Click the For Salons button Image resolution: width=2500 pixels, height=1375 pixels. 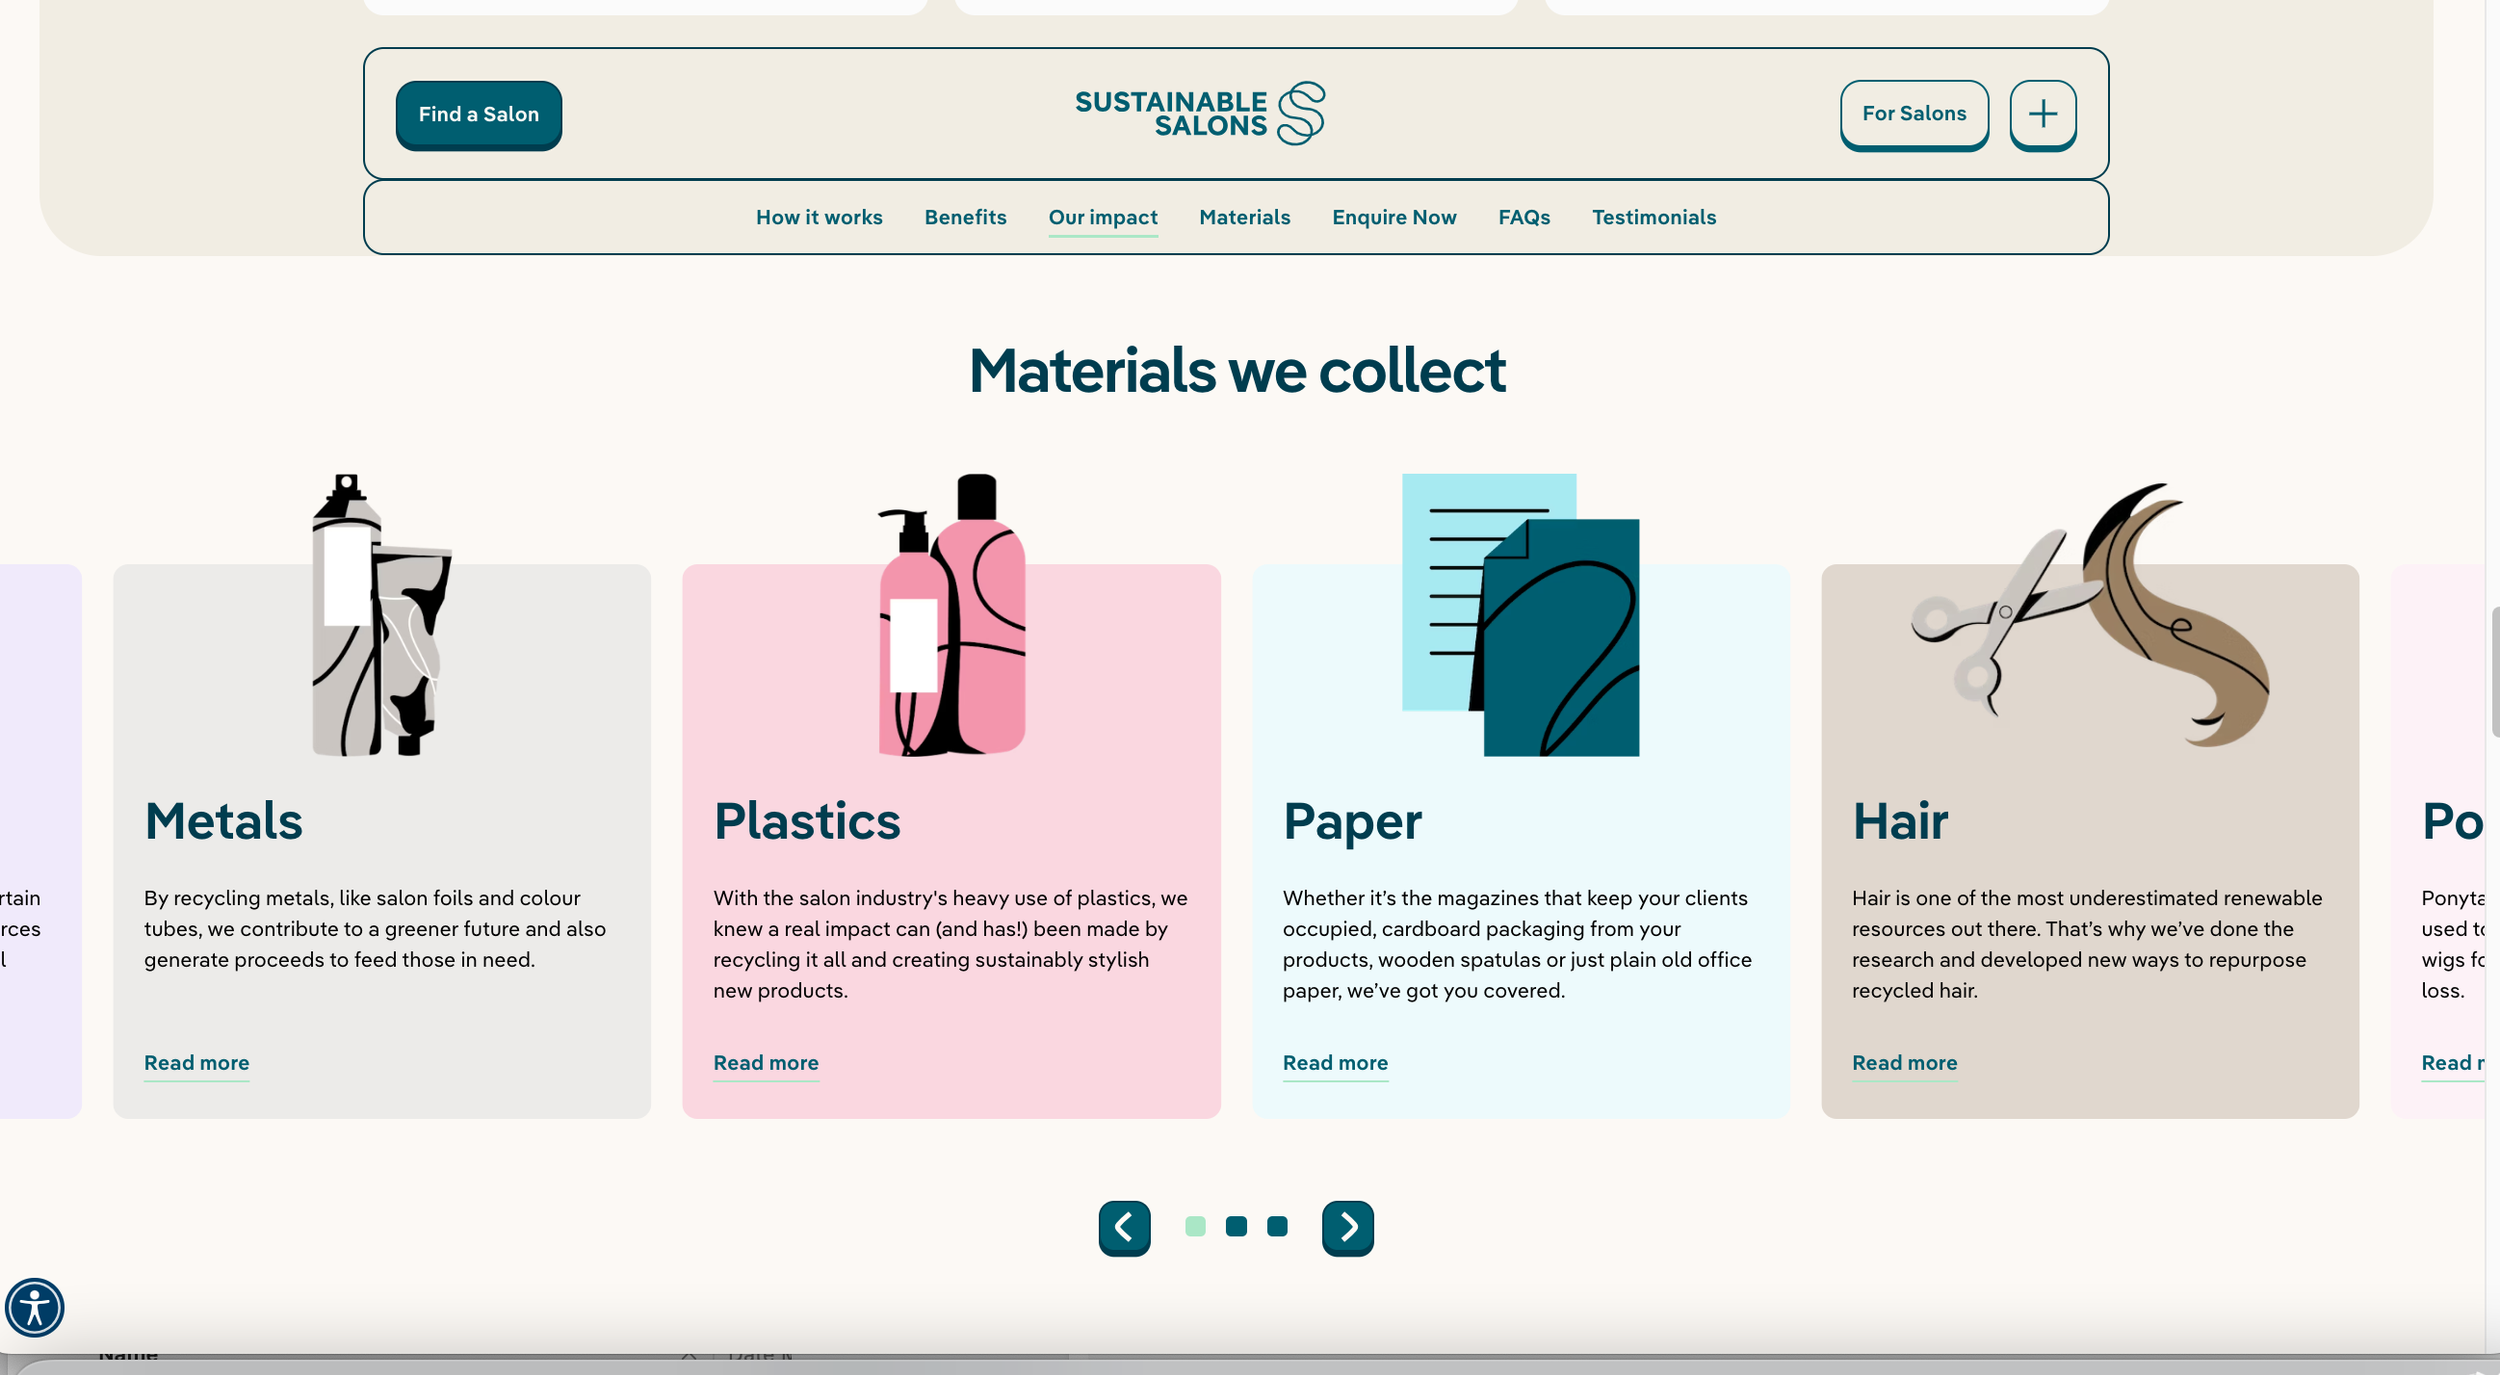[x=1913, y=114]
